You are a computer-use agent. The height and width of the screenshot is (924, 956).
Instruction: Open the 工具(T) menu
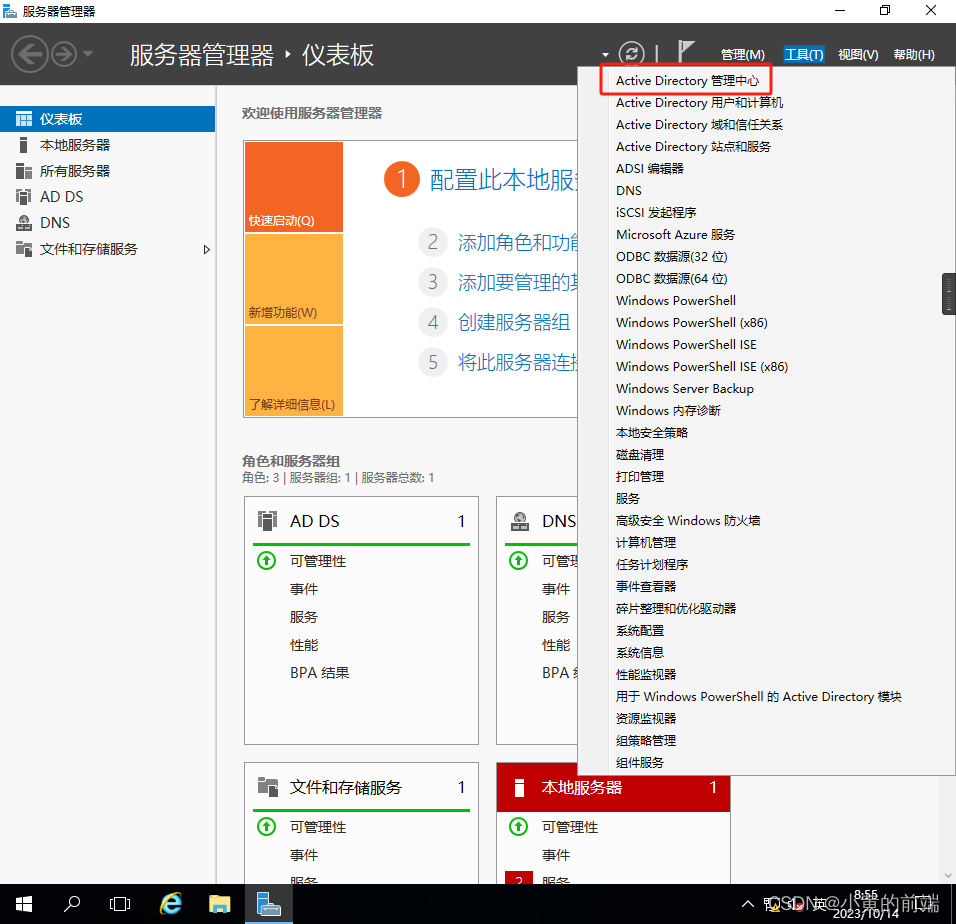(x=804, y=55)
